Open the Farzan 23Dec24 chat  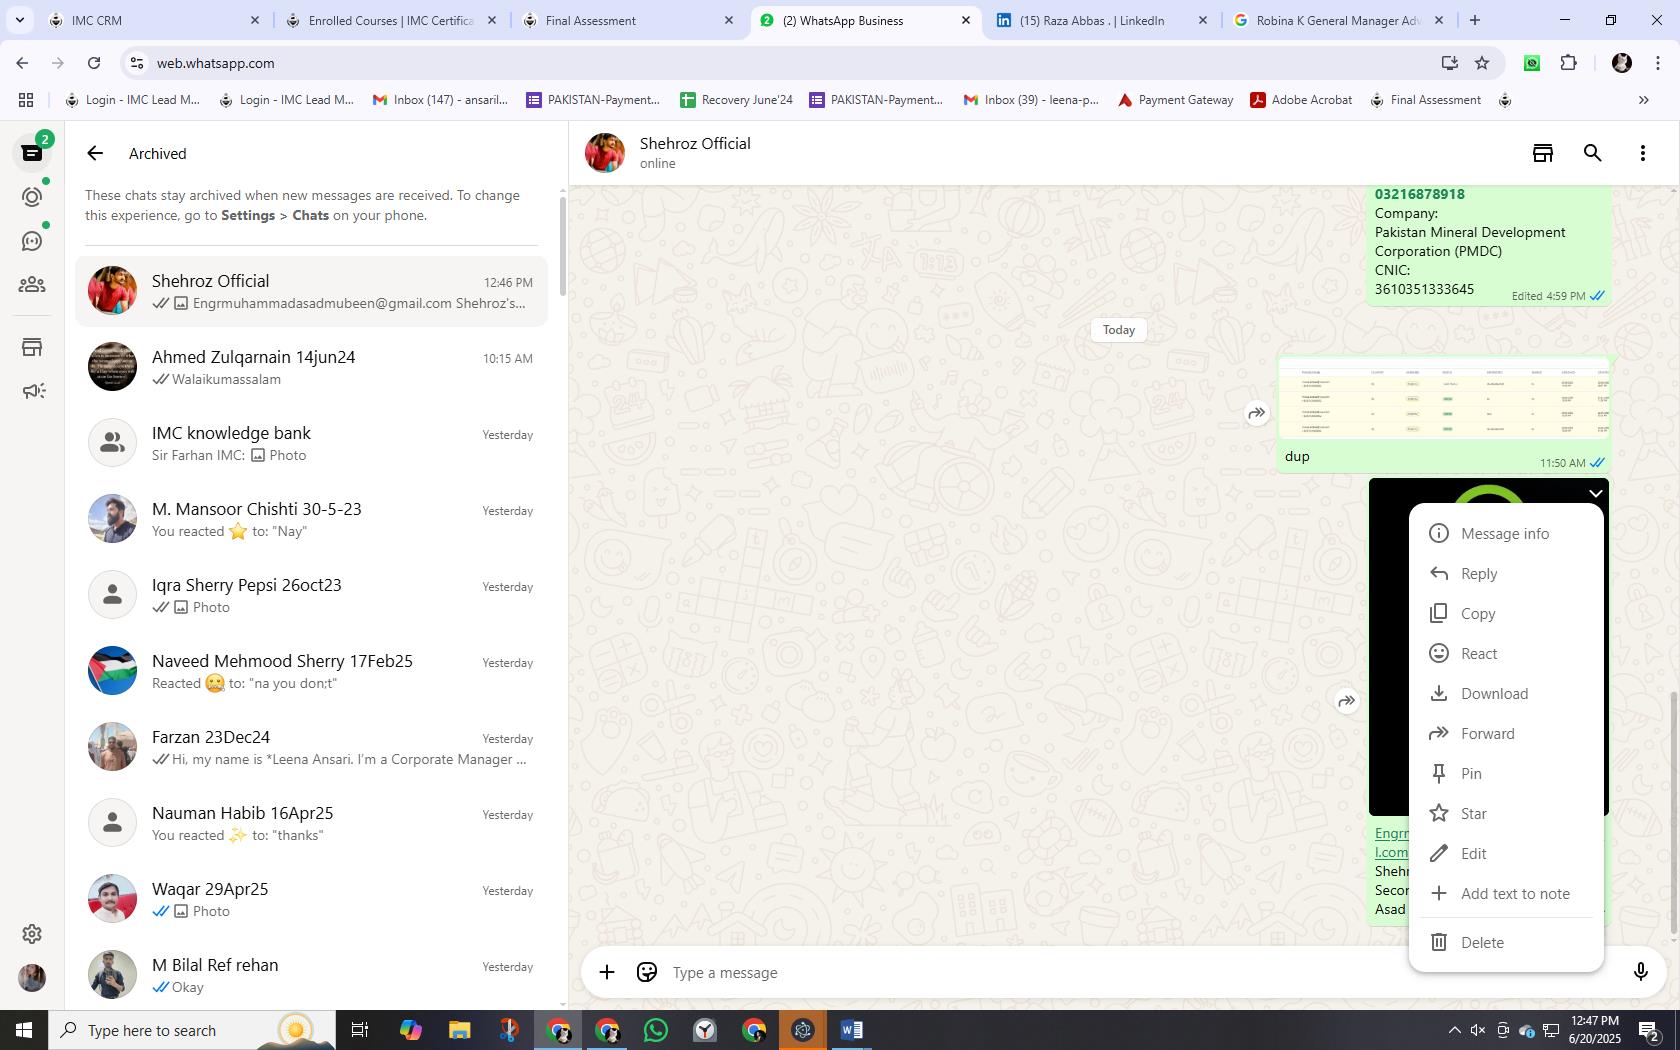311,747
